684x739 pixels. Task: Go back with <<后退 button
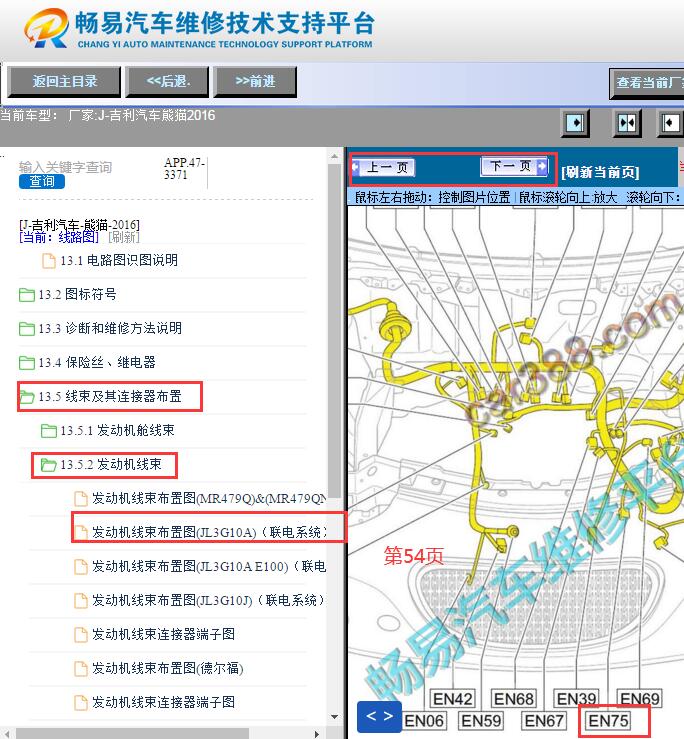tap(167, 82)
